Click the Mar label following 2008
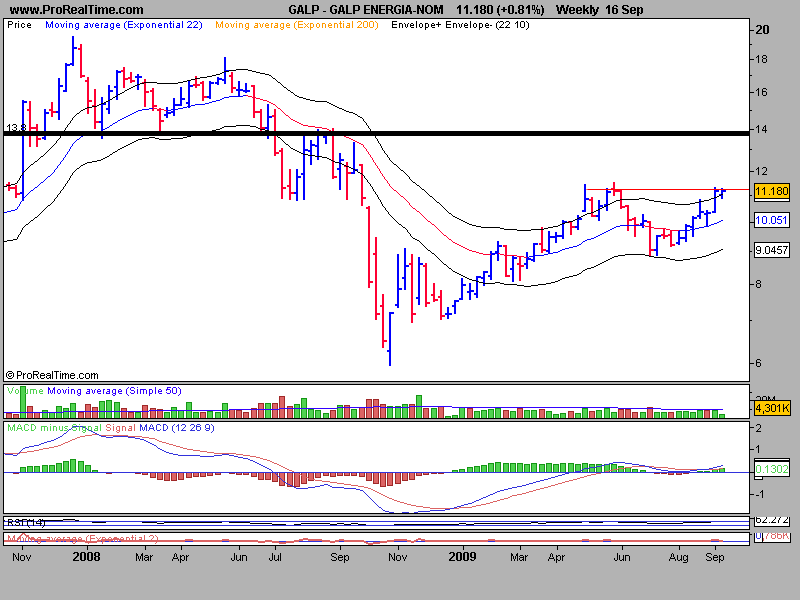This screenshot has height=600, width=800. click(144, 557)
